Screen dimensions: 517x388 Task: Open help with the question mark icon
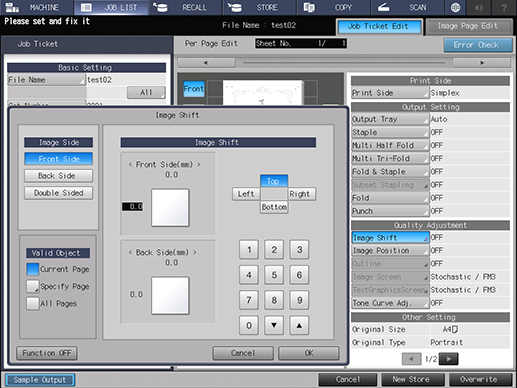click(x=504, y=7)
